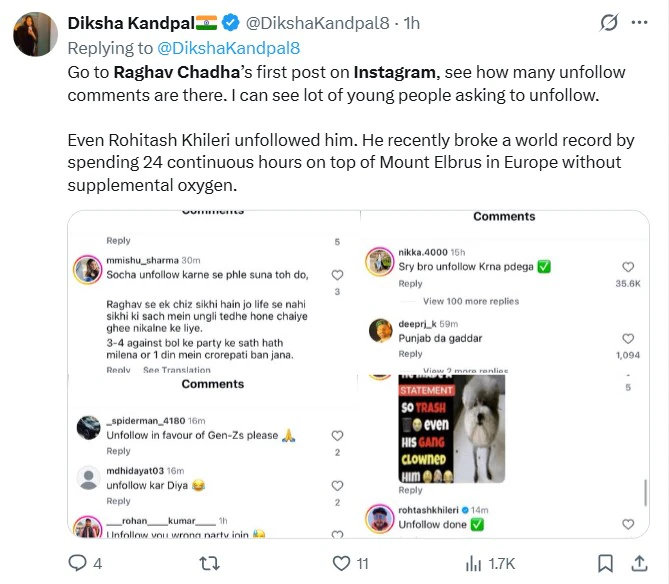Open Diksha Kandpal's profile picture
Image resolution: width=669 pixels, height=584 pixels.
[35, 35]
